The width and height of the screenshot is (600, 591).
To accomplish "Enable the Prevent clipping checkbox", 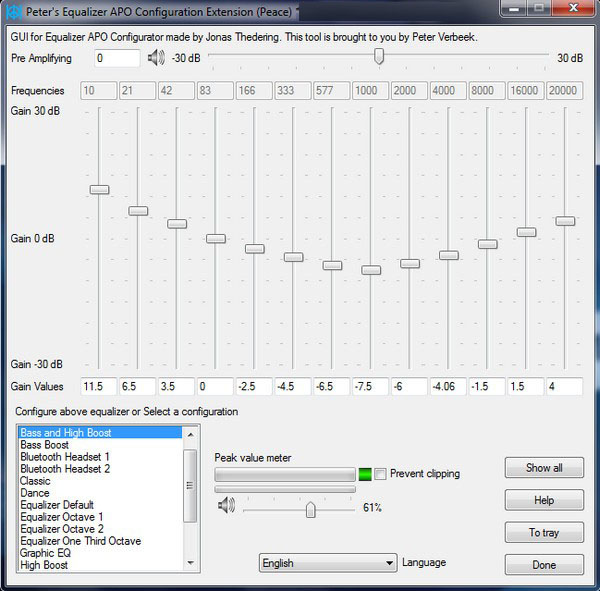I will click(x=380, y=474).
